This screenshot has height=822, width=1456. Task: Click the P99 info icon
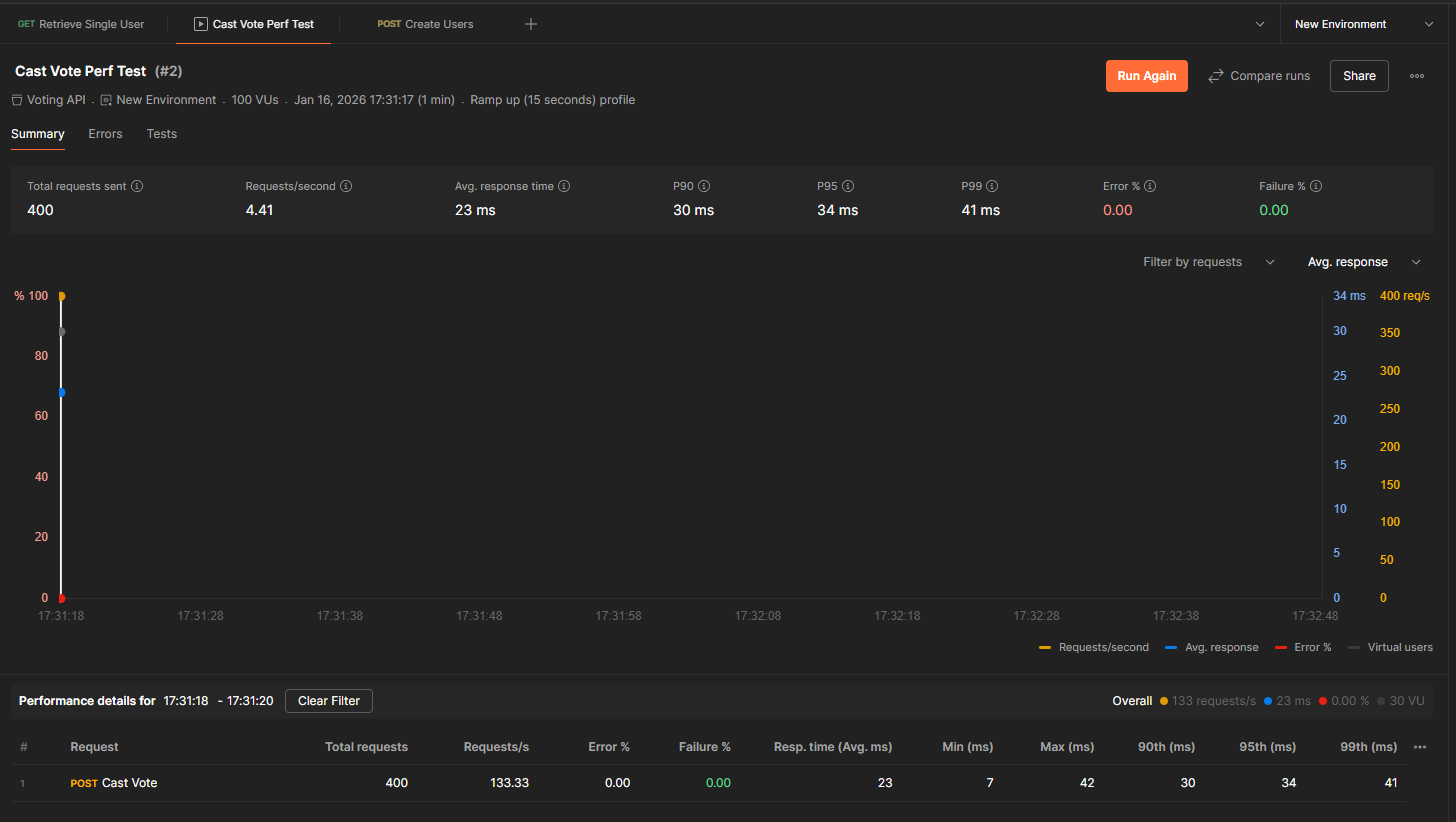pos(992,186)
